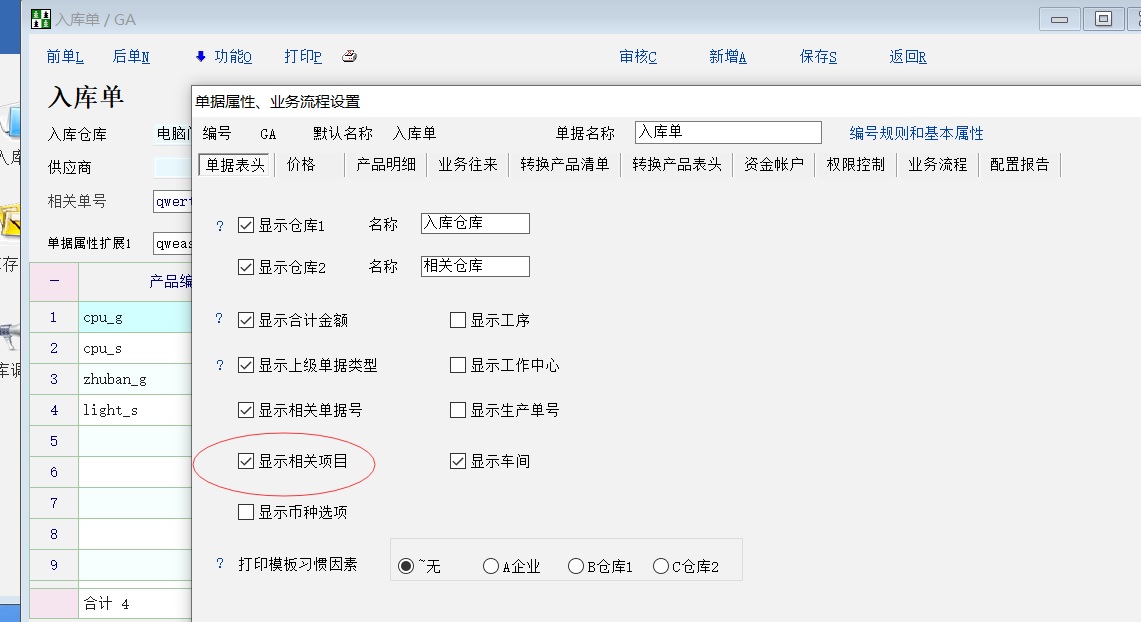Click the 单据名称 input field
1141x622 pixels.
[727, 133]
